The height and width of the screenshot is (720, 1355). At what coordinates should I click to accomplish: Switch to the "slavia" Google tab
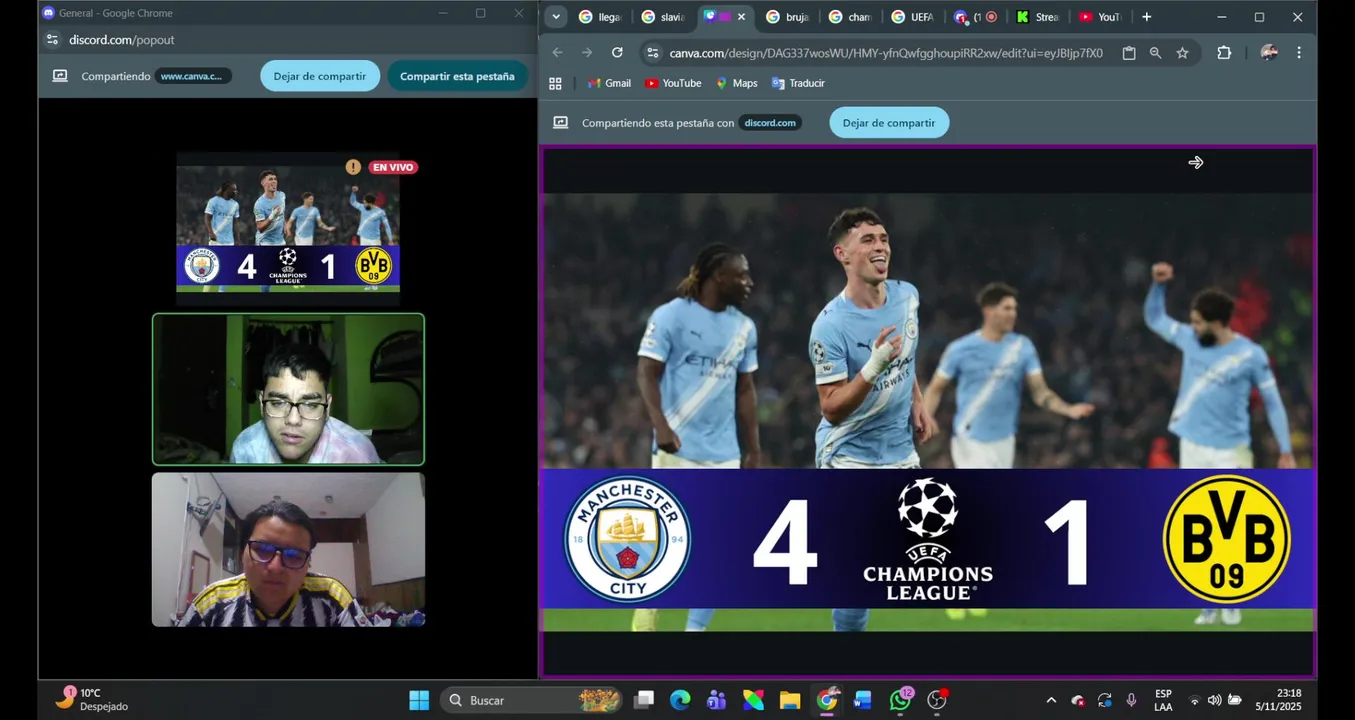[x=663, y=17]
